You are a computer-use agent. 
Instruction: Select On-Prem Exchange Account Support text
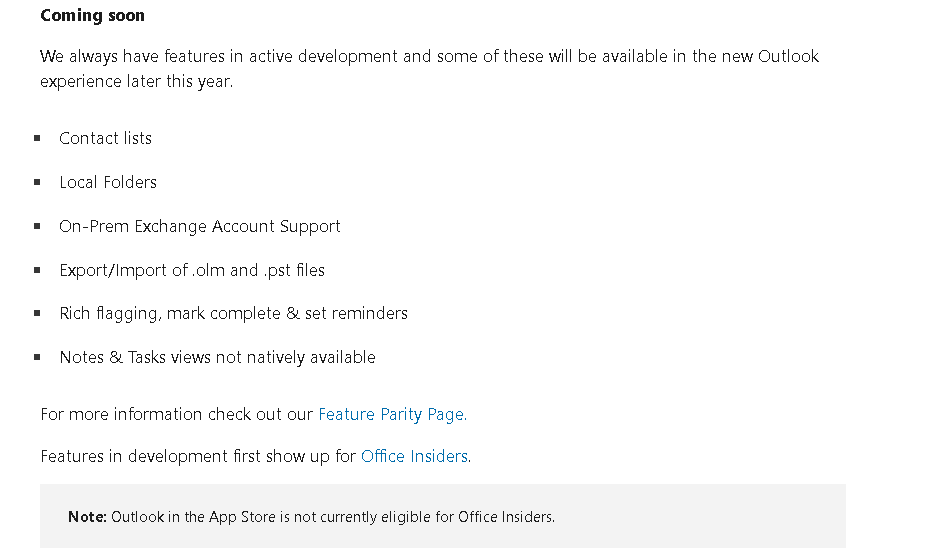point(200,226)
